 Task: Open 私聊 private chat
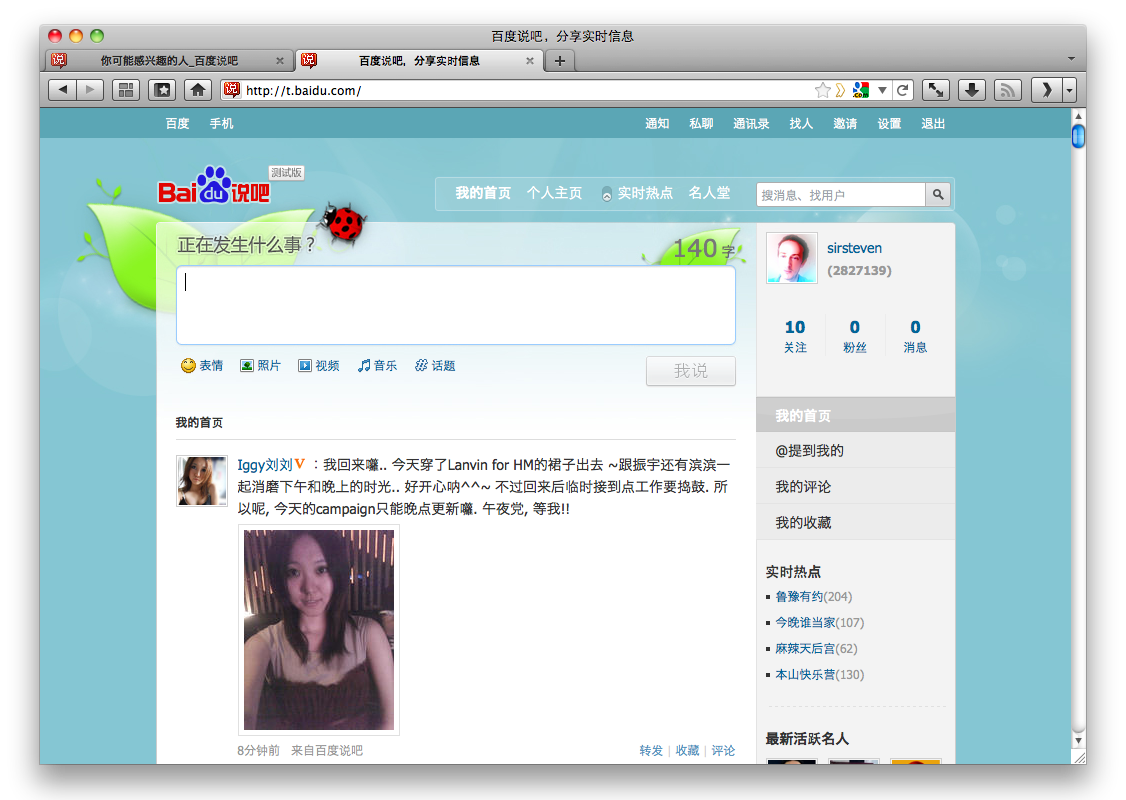click(701, 124)
